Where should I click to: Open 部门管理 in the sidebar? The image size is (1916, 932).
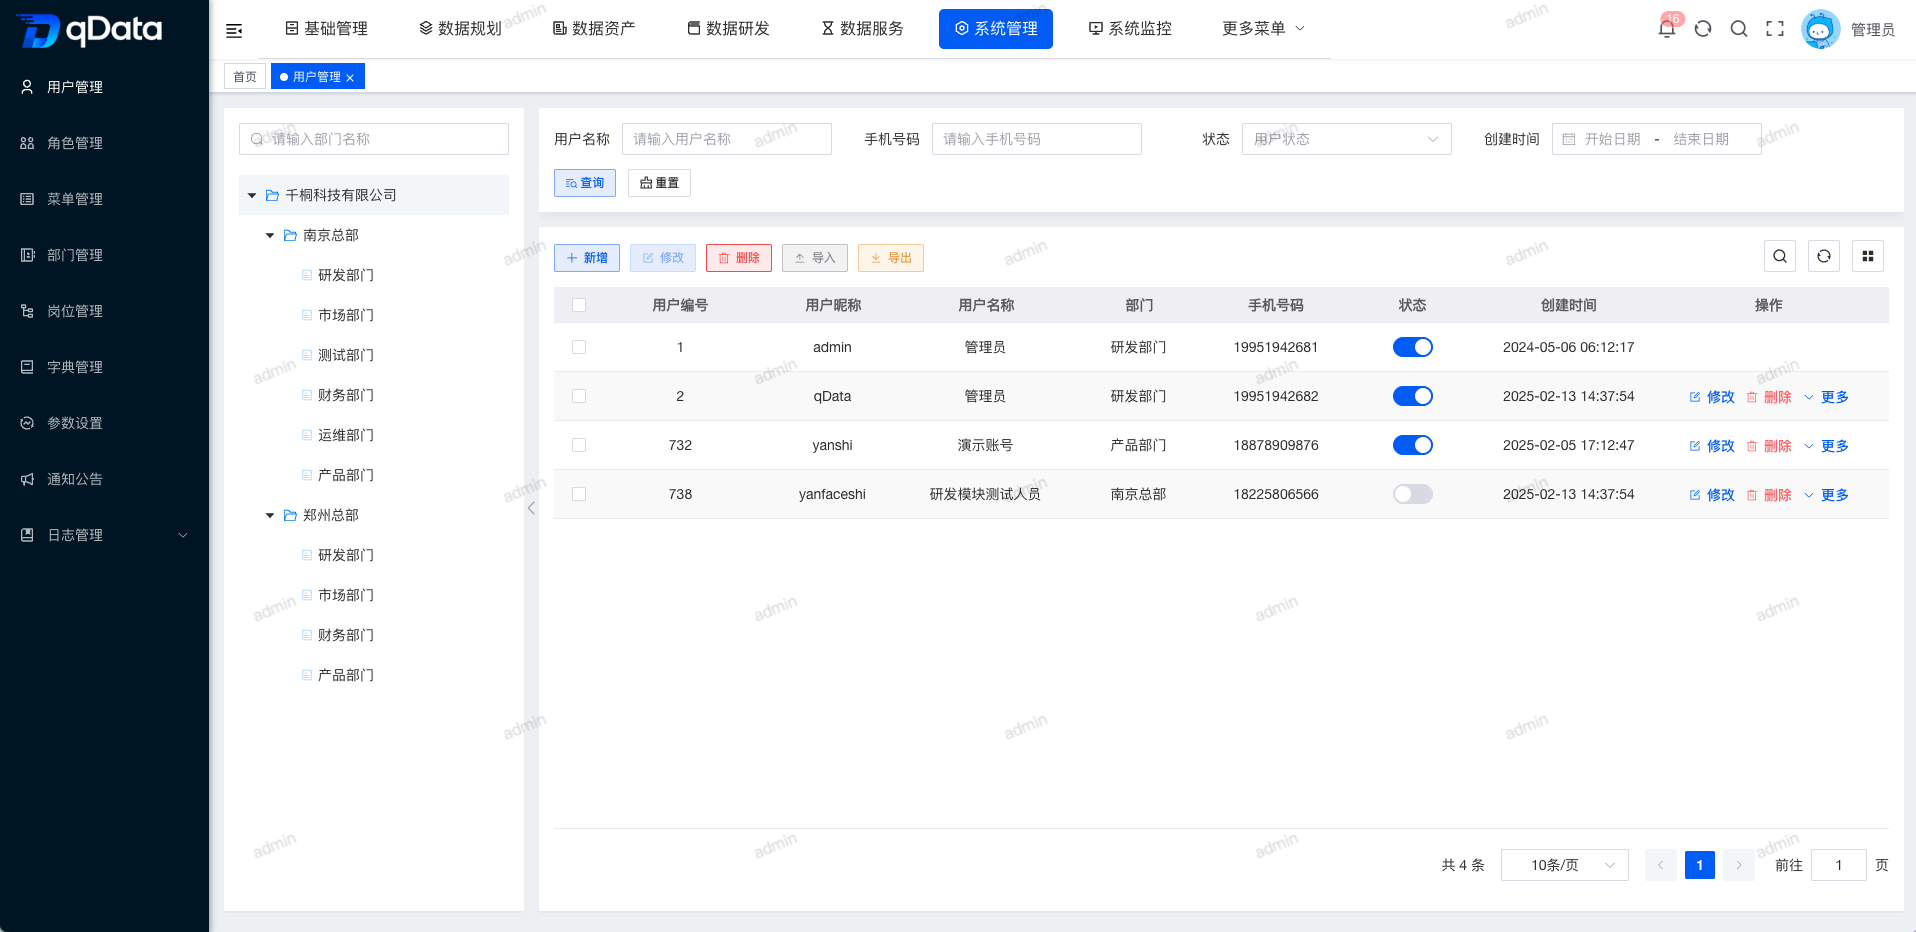tap(104, 255)
